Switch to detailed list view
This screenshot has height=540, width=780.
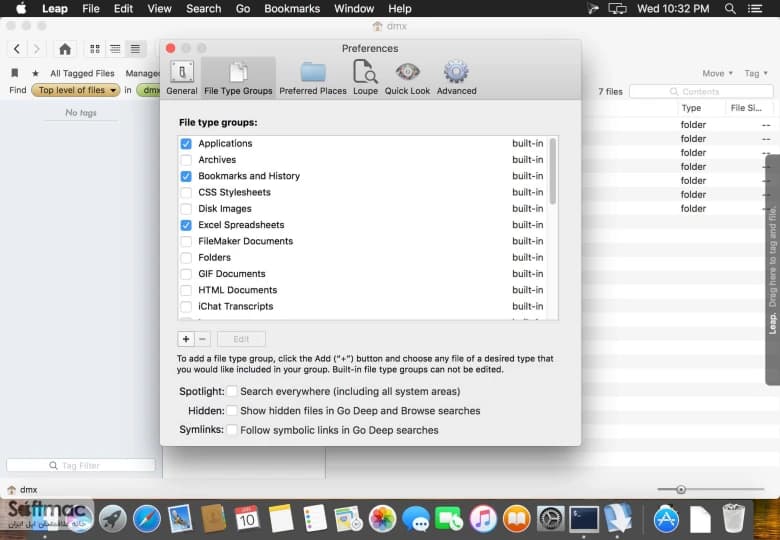135,49
